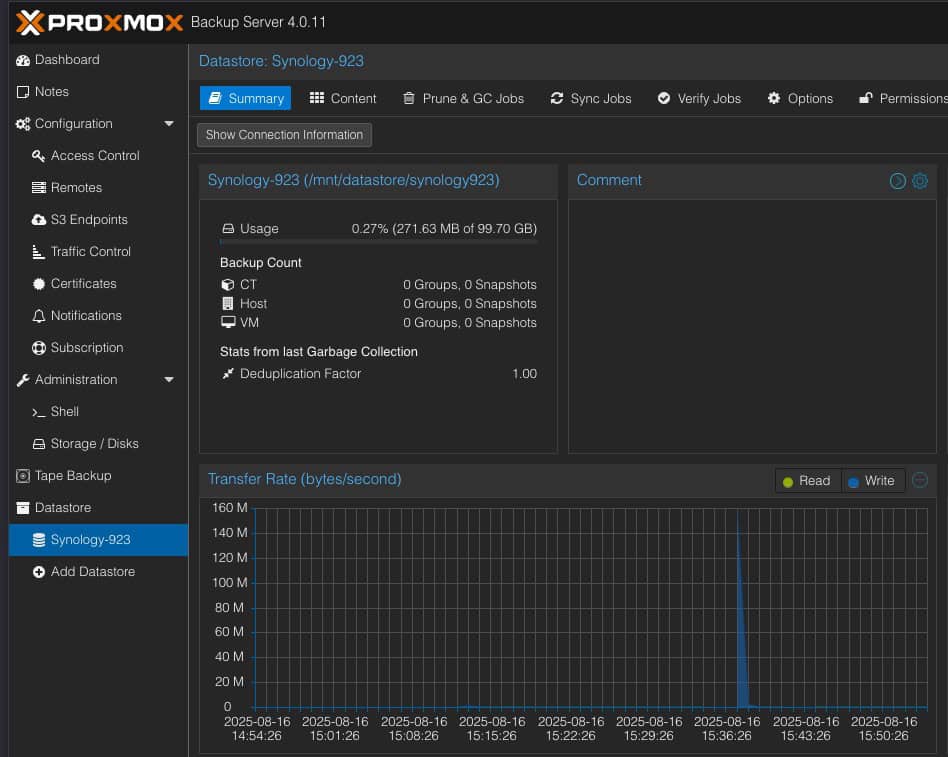Toggle the Write series in chart legend
This screenshot has width=948, height=757.
(x=872, y=481)
